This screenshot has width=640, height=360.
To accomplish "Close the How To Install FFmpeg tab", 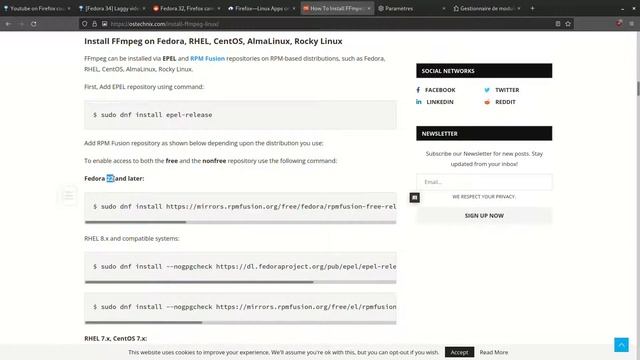I will [x=369, y=8].
